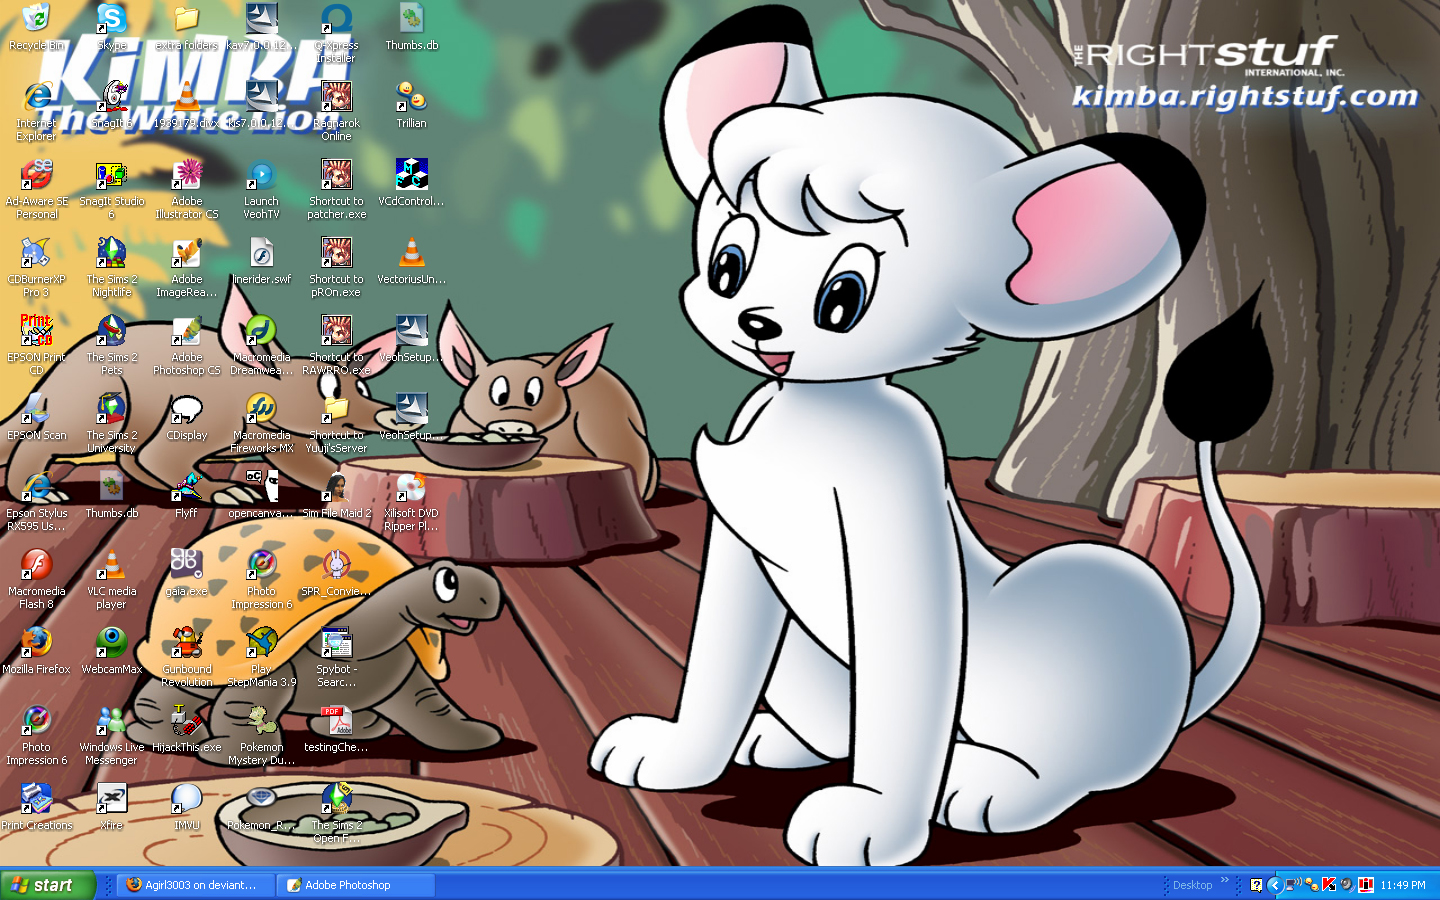Open The Sims 2 OpenF... icon

point(336,813)
